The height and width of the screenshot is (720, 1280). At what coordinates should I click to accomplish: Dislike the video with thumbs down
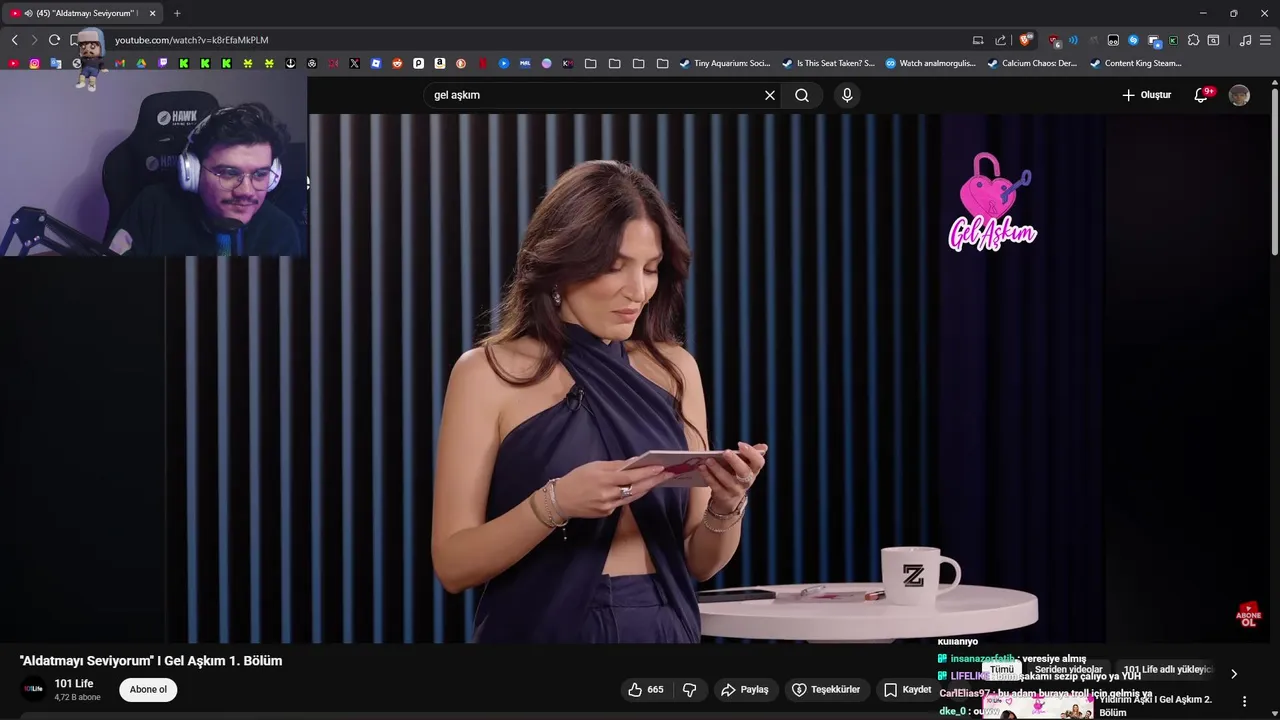pyautogui.click(x=690, y=689)
